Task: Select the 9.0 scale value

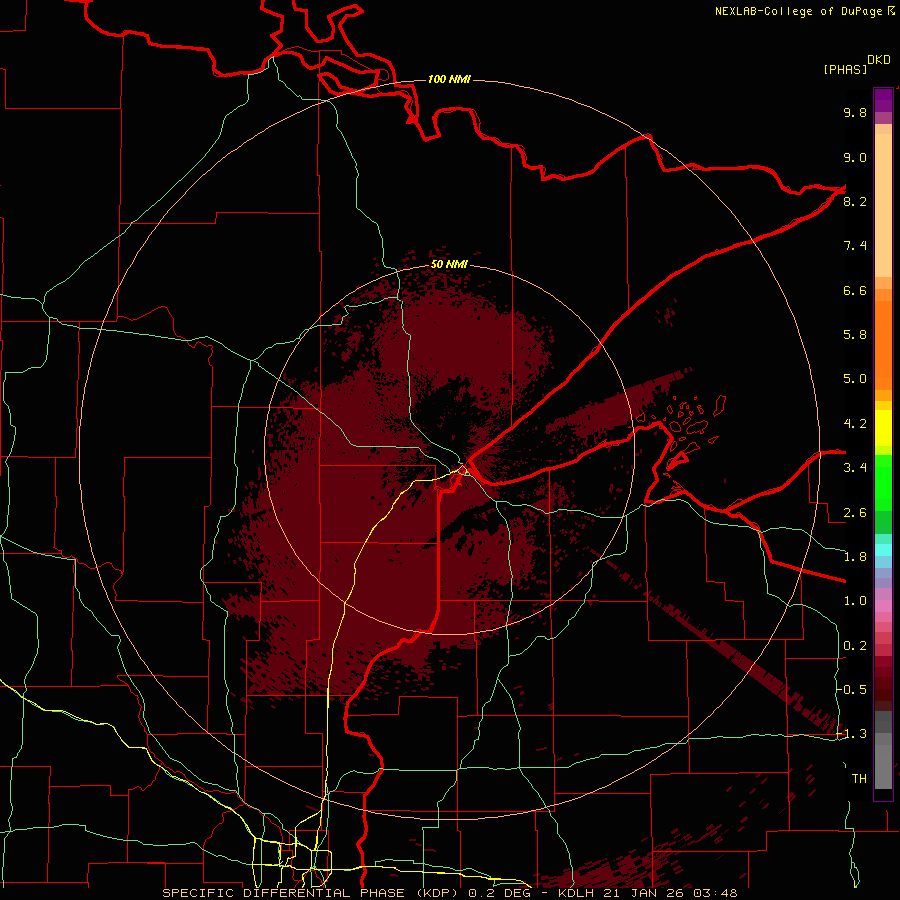Action: click(x=855, y=157)
